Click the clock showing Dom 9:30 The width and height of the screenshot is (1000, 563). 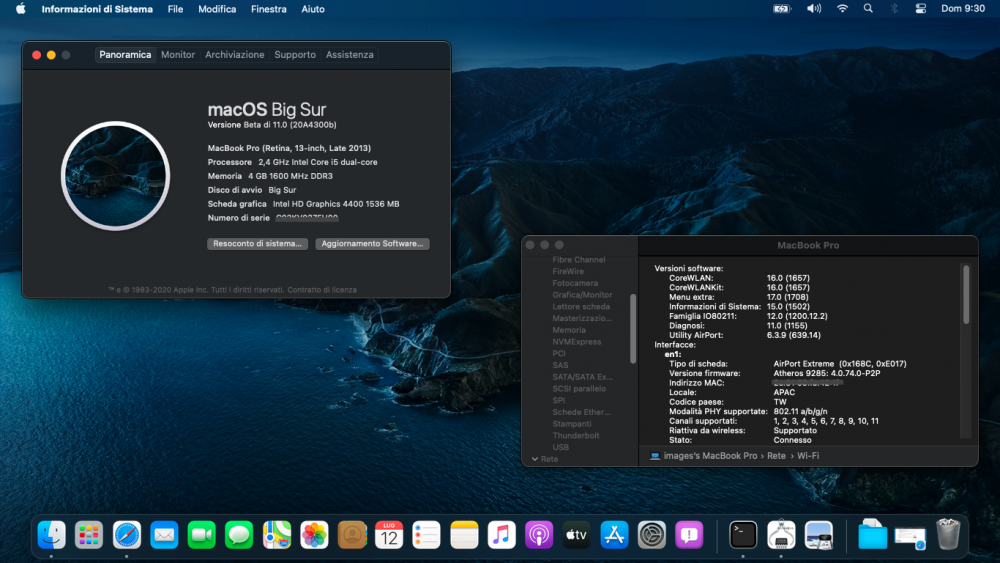point(963,9)
